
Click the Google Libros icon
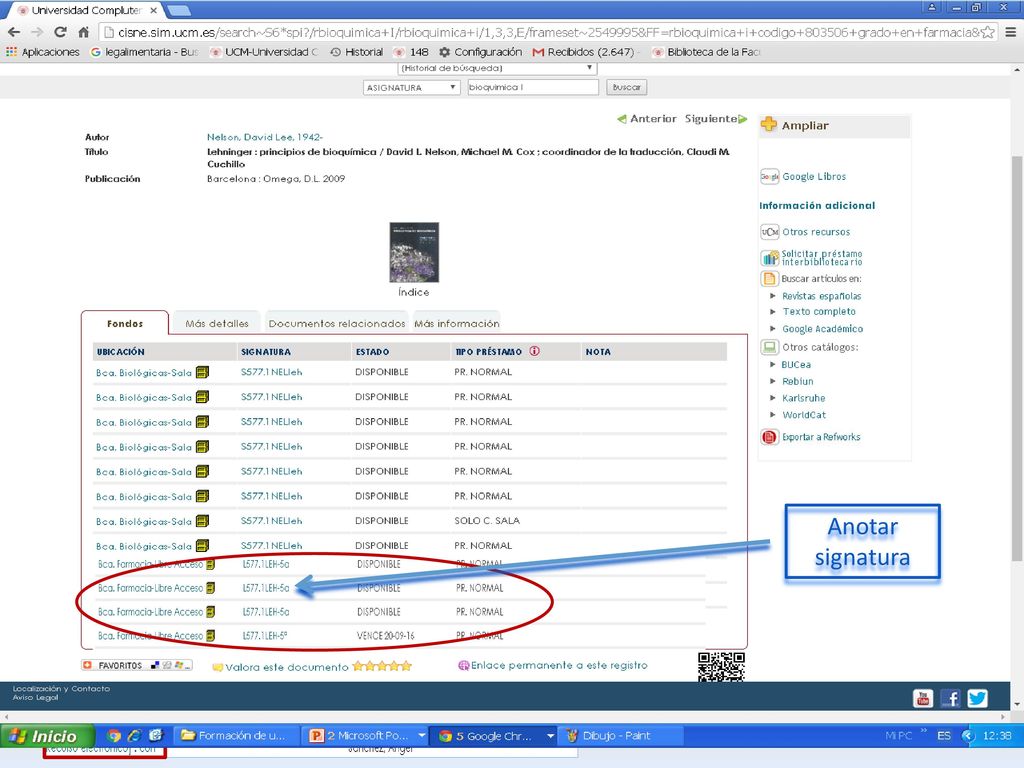pos(769,176)
